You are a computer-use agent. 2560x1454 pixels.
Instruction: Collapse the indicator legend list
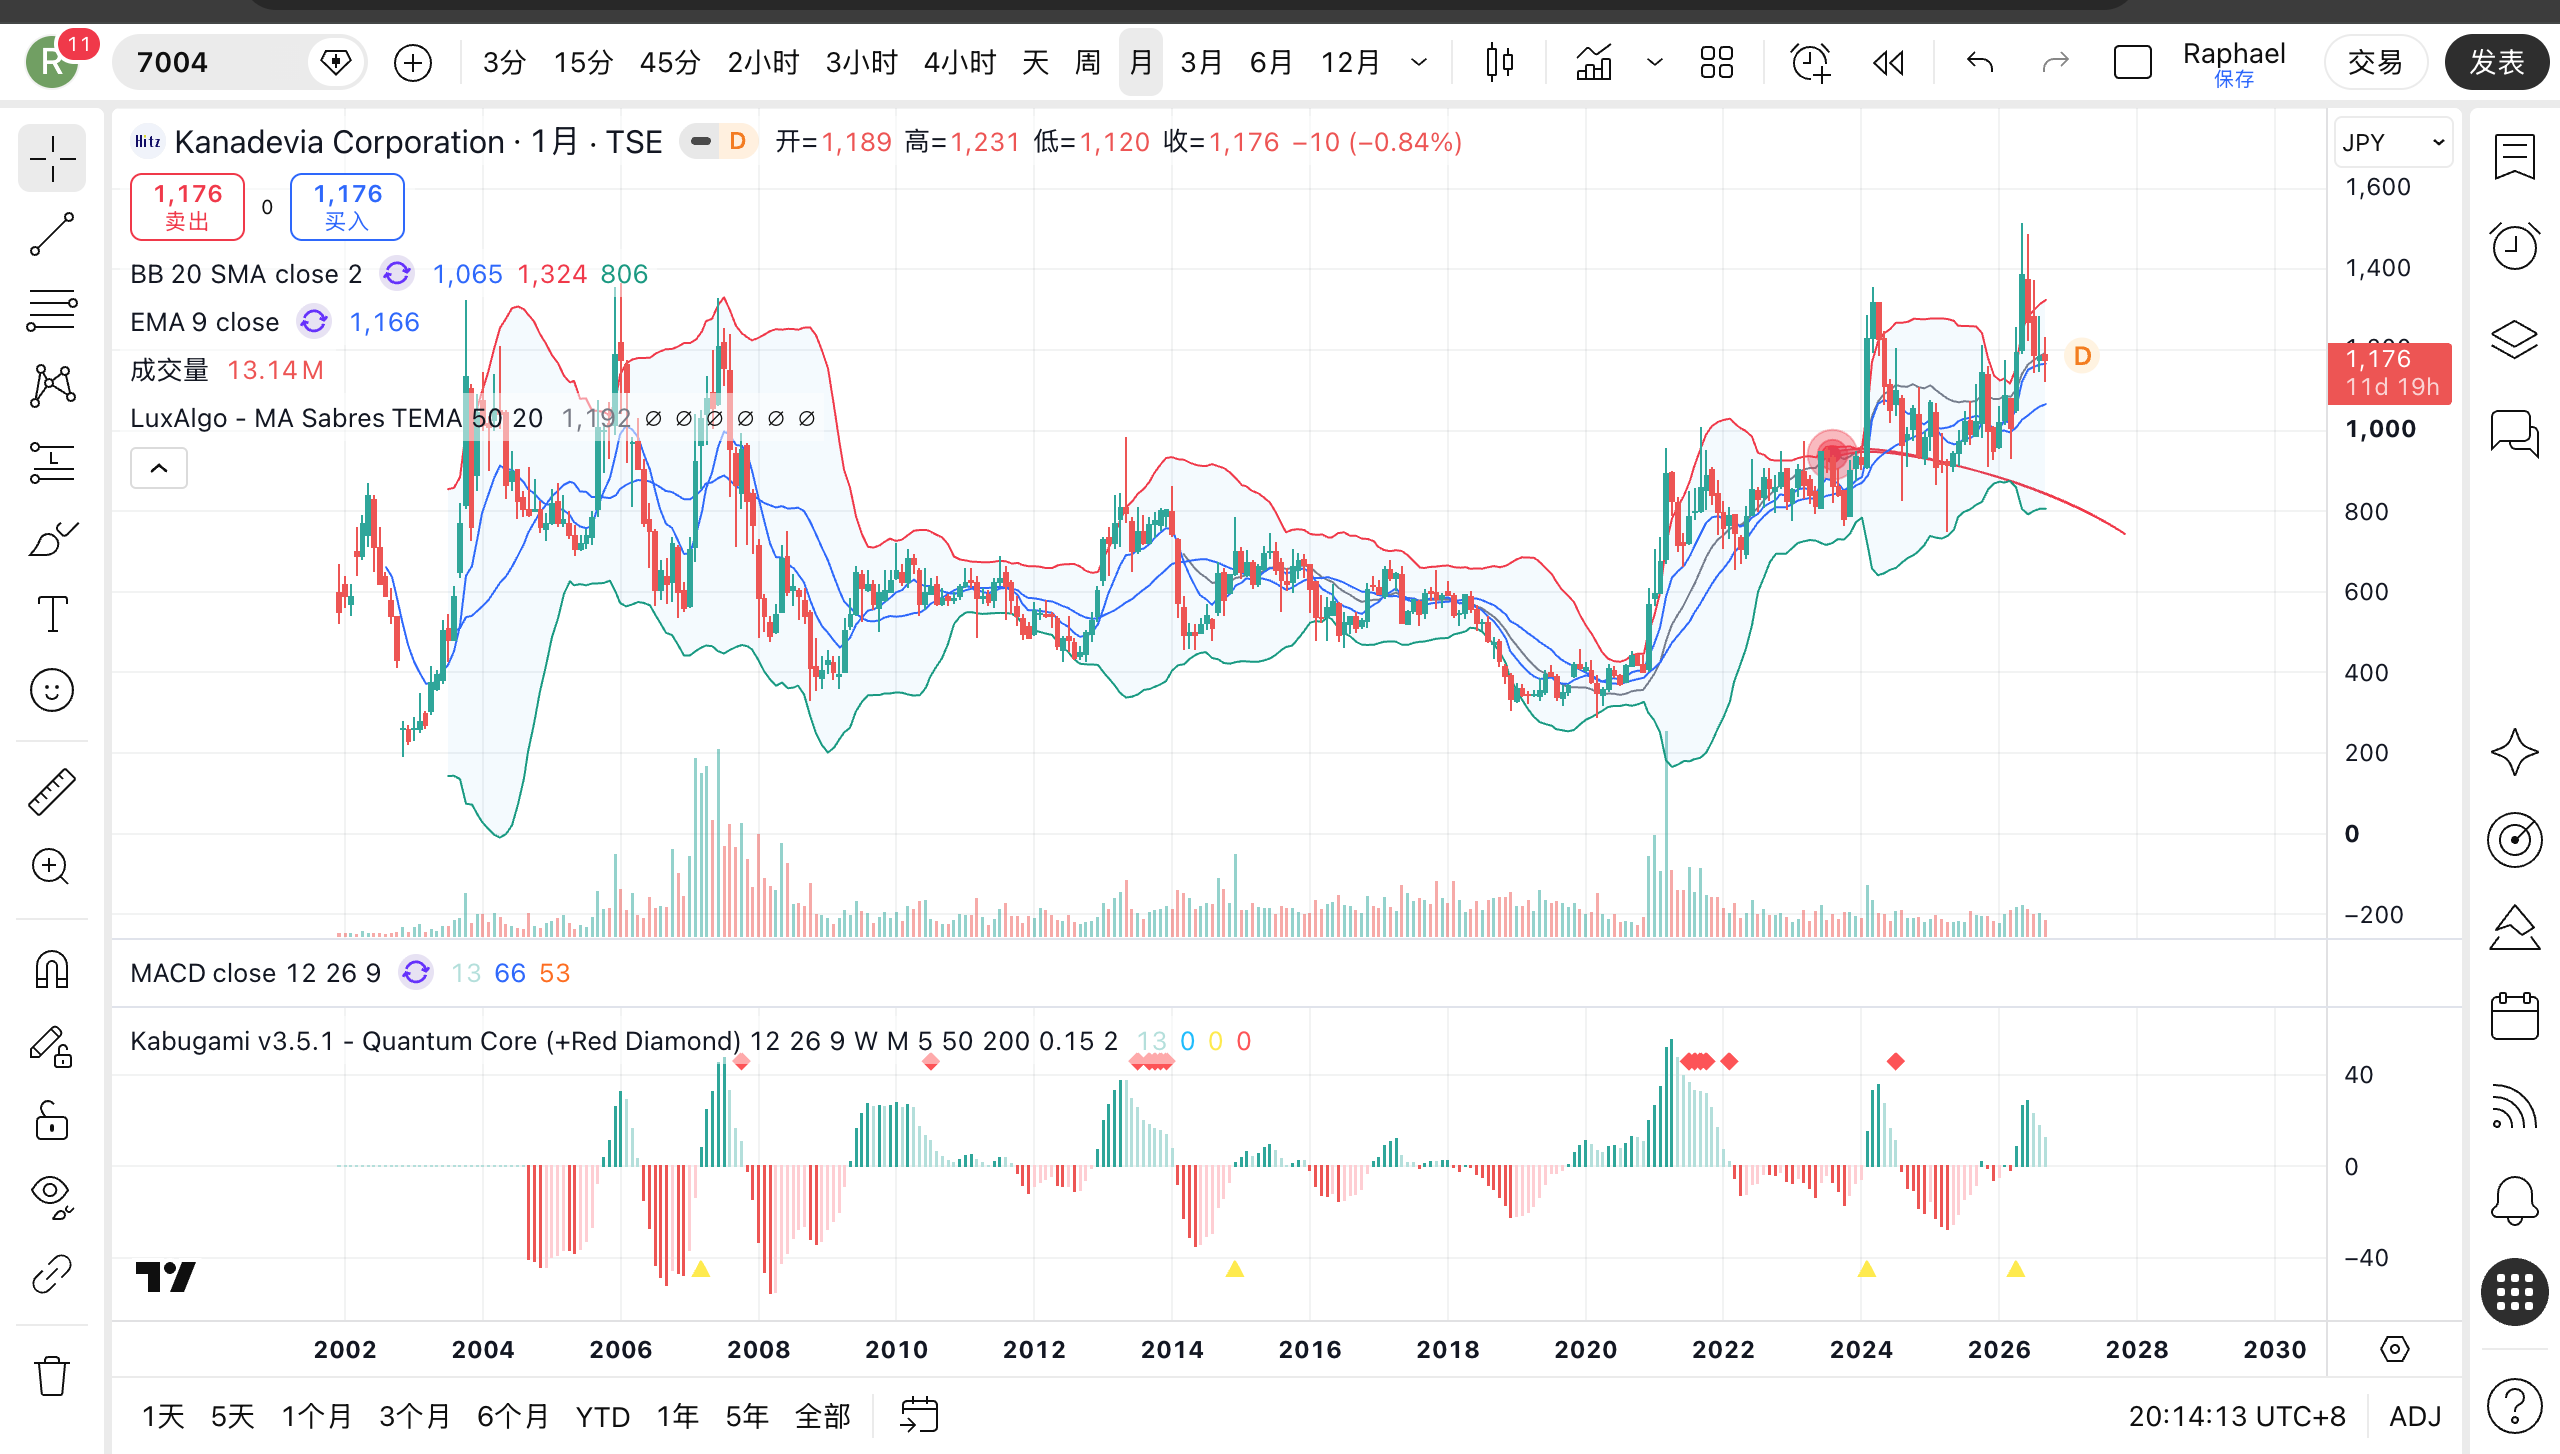pos(159,468)
